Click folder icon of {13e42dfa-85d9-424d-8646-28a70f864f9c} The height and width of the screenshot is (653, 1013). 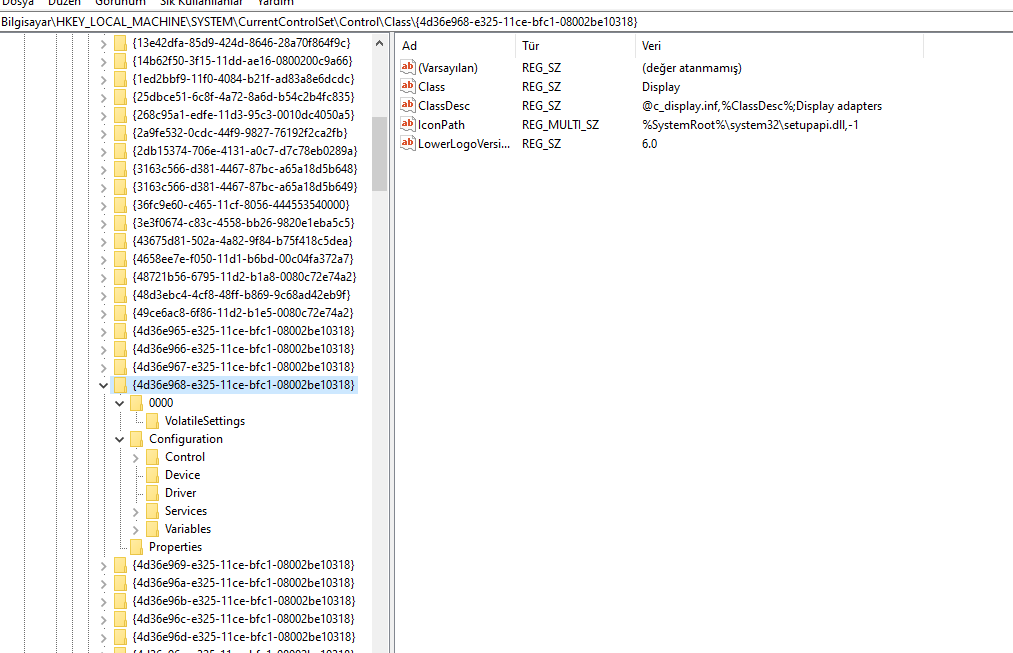120,43
